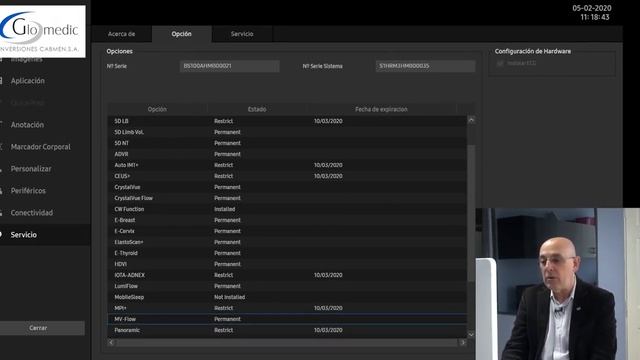Select the 5D Limb Vol. row
The height and width of the screenshot is (360, 640).
coord(287,132)
